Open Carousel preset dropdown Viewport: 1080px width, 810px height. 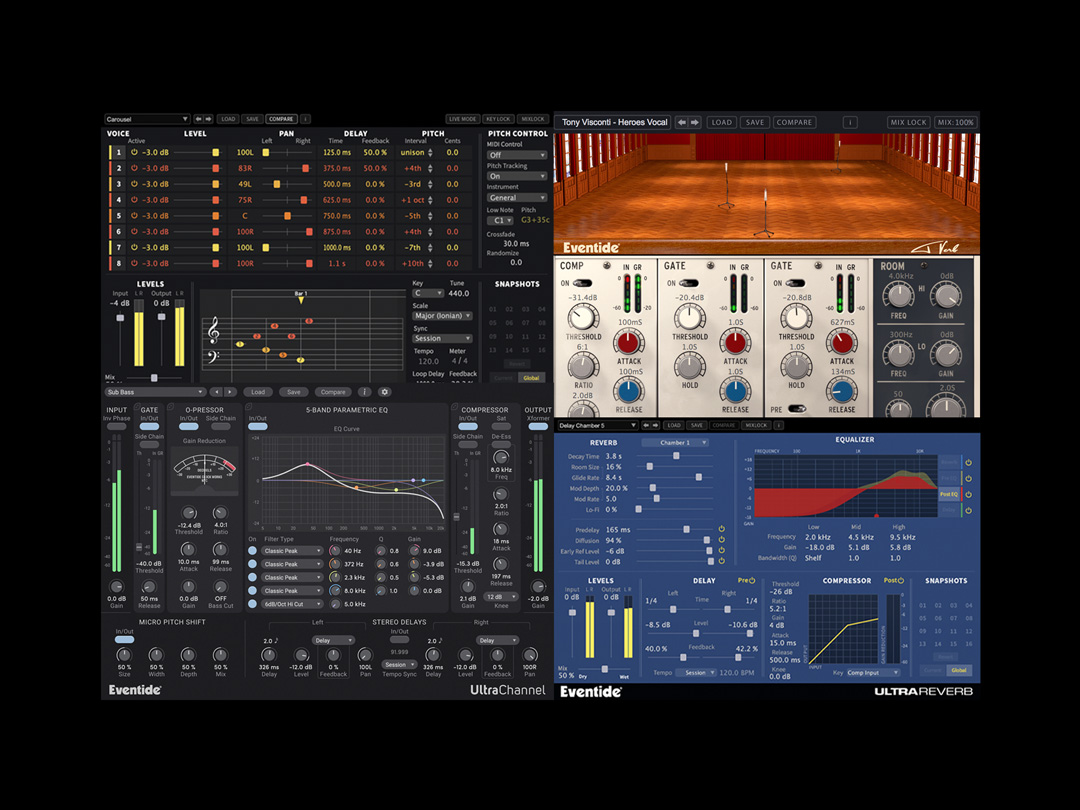(x=147, y=119)
